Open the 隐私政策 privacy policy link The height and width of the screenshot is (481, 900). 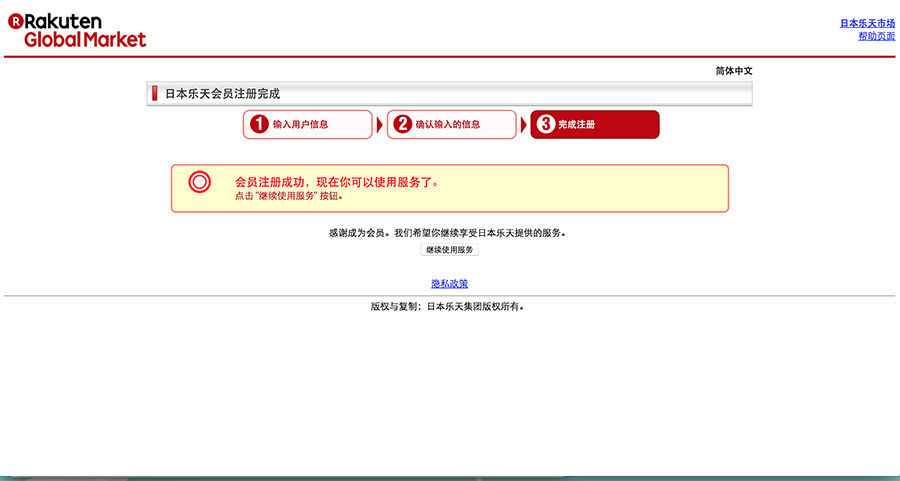[449, 284]
